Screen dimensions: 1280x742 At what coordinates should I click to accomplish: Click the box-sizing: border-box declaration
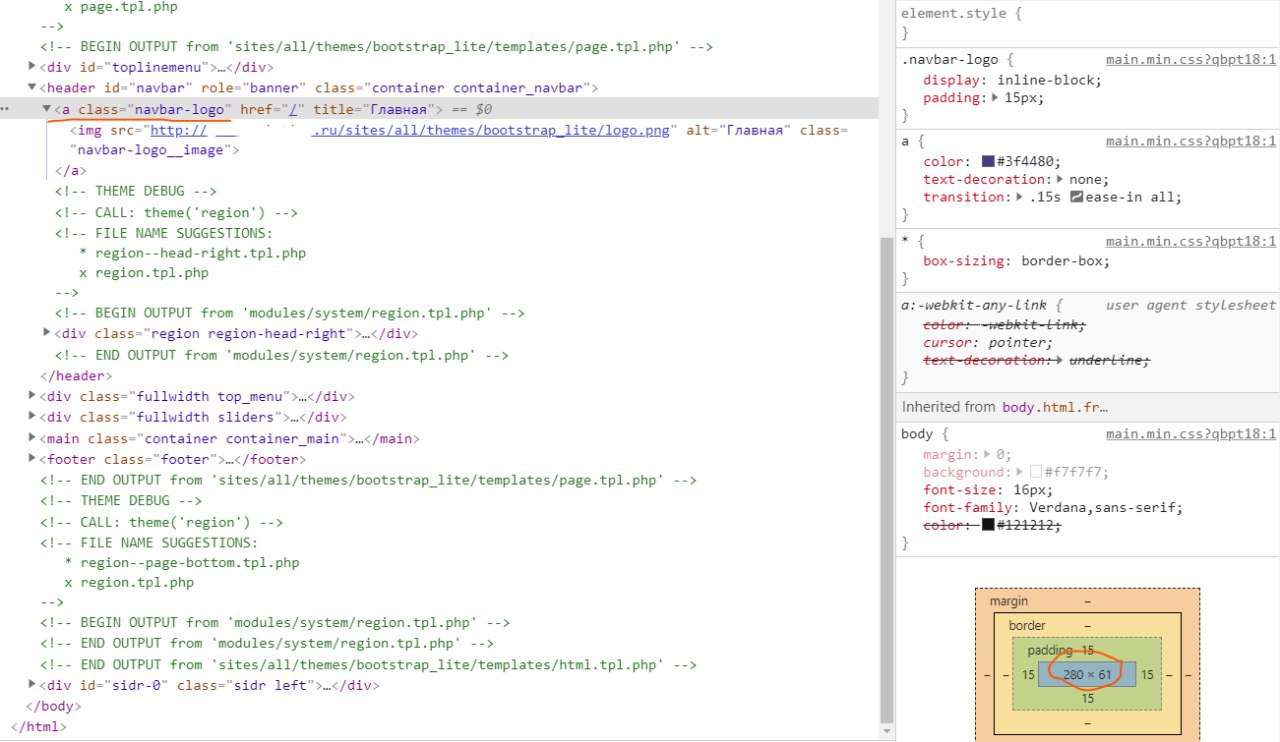pyautogui.click(x=1017, y=261)
